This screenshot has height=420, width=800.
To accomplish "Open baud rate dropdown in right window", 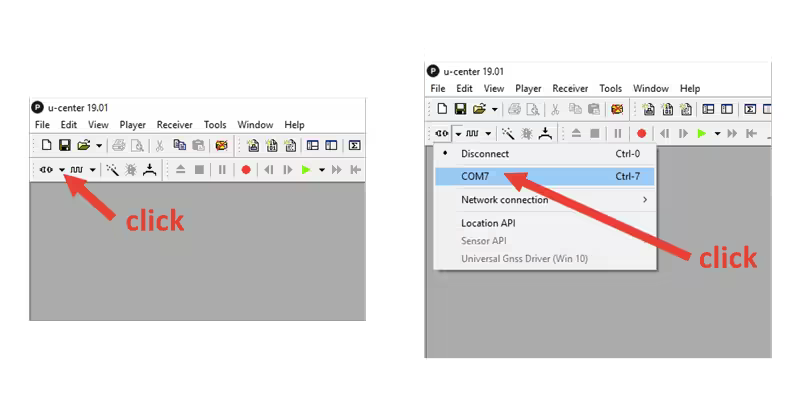I will [488, 134].
